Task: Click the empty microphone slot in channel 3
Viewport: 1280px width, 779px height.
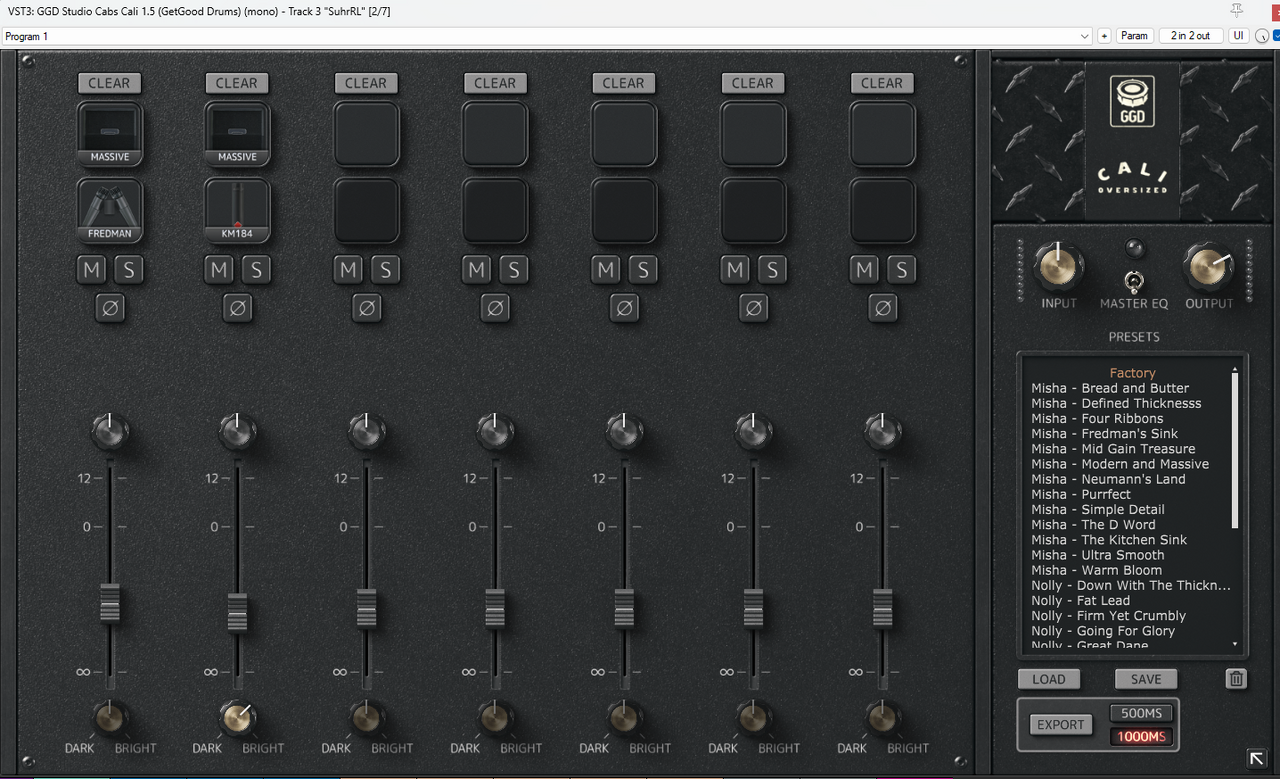Action: (x=367, y=210)
